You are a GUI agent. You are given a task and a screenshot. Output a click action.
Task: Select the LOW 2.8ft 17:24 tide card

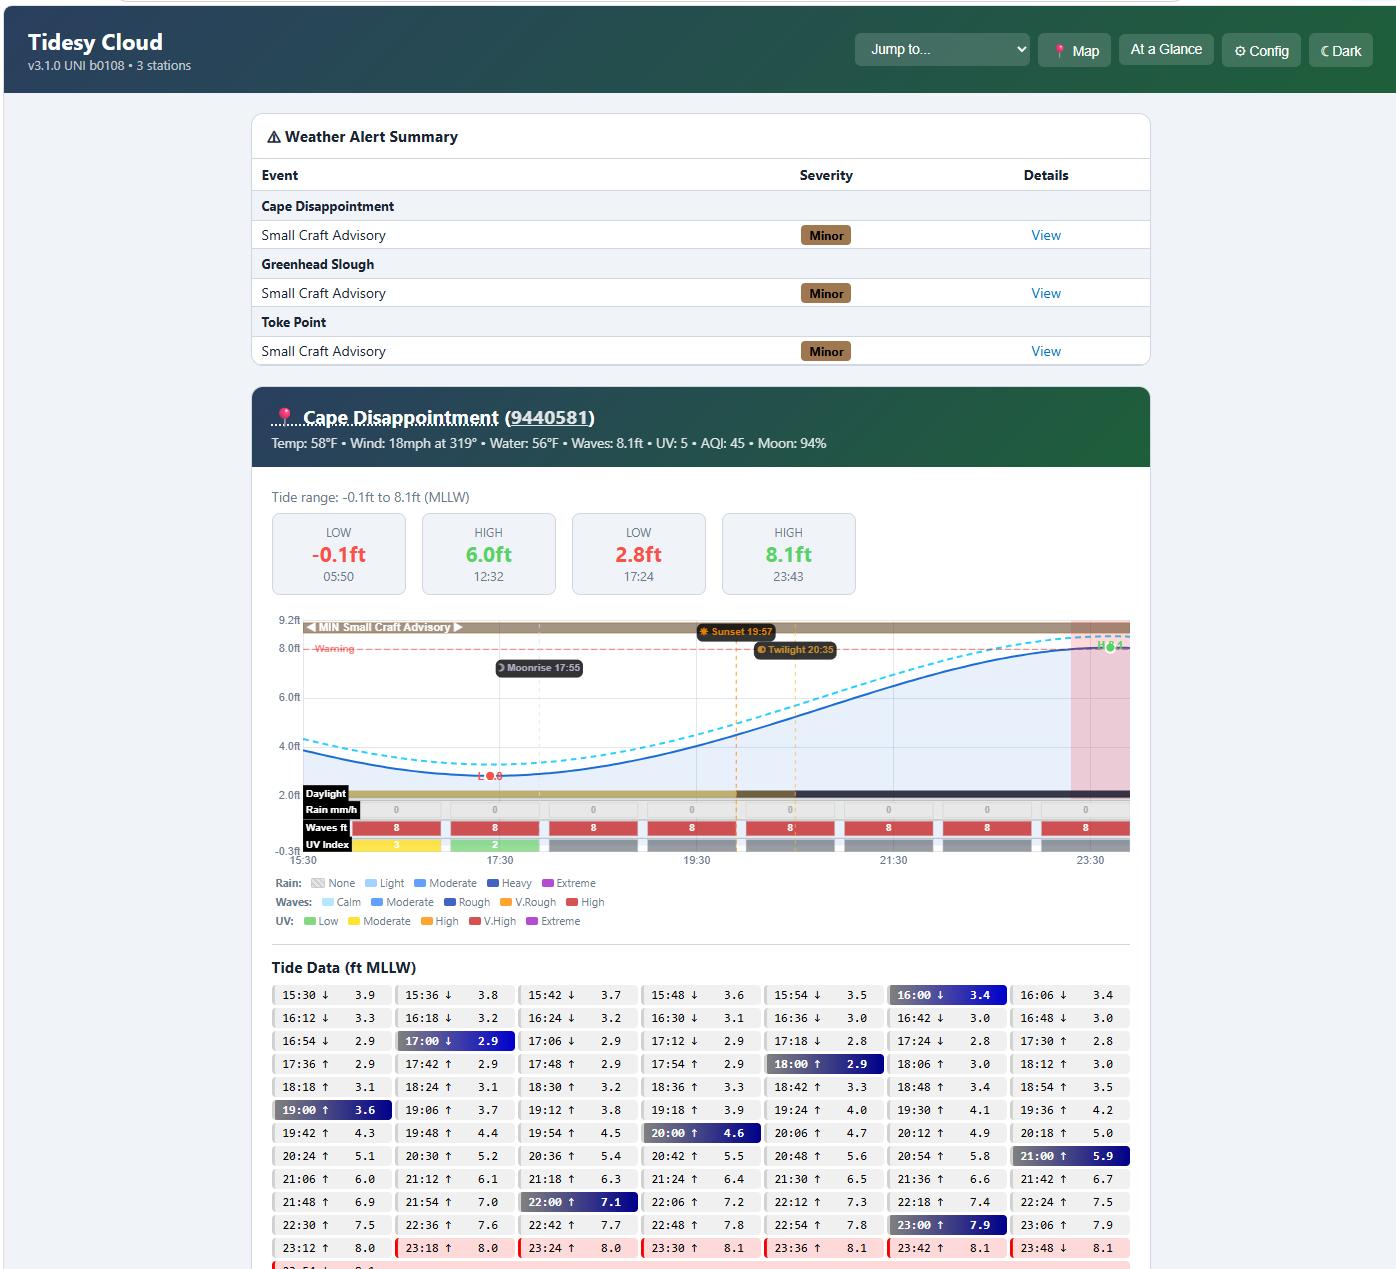(x=639, y=554)
